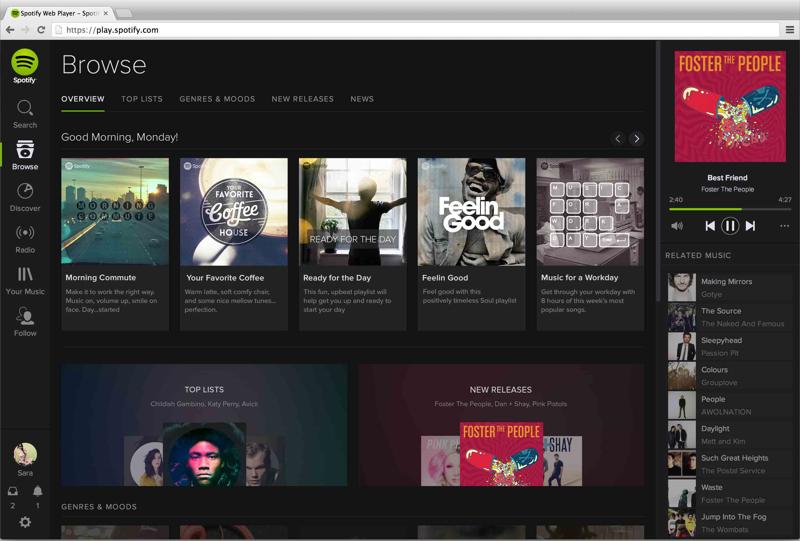Screen dimensions: 800x541
Task: Show previous playlists with left chevron
Action: pos(618,138)
